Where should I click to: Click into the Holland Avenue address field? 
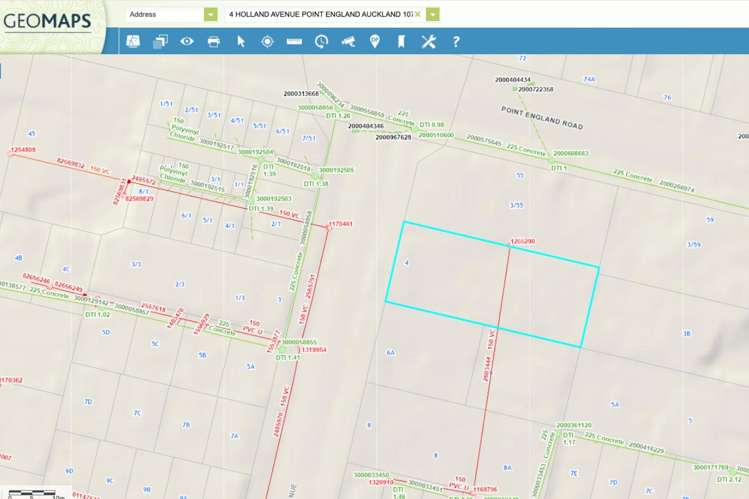[318, 15]
